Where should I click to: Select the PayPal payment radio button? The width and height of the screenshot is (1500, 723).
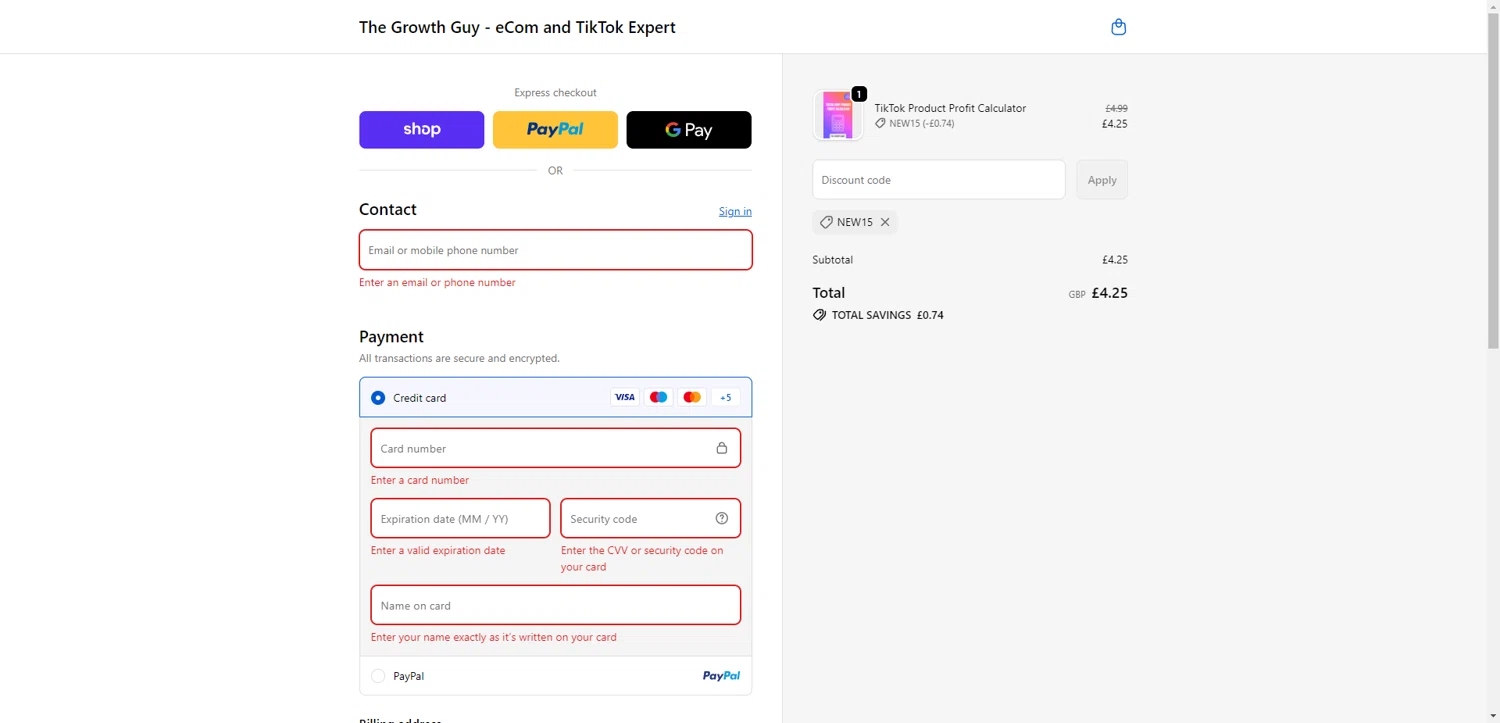click(378, 676)
